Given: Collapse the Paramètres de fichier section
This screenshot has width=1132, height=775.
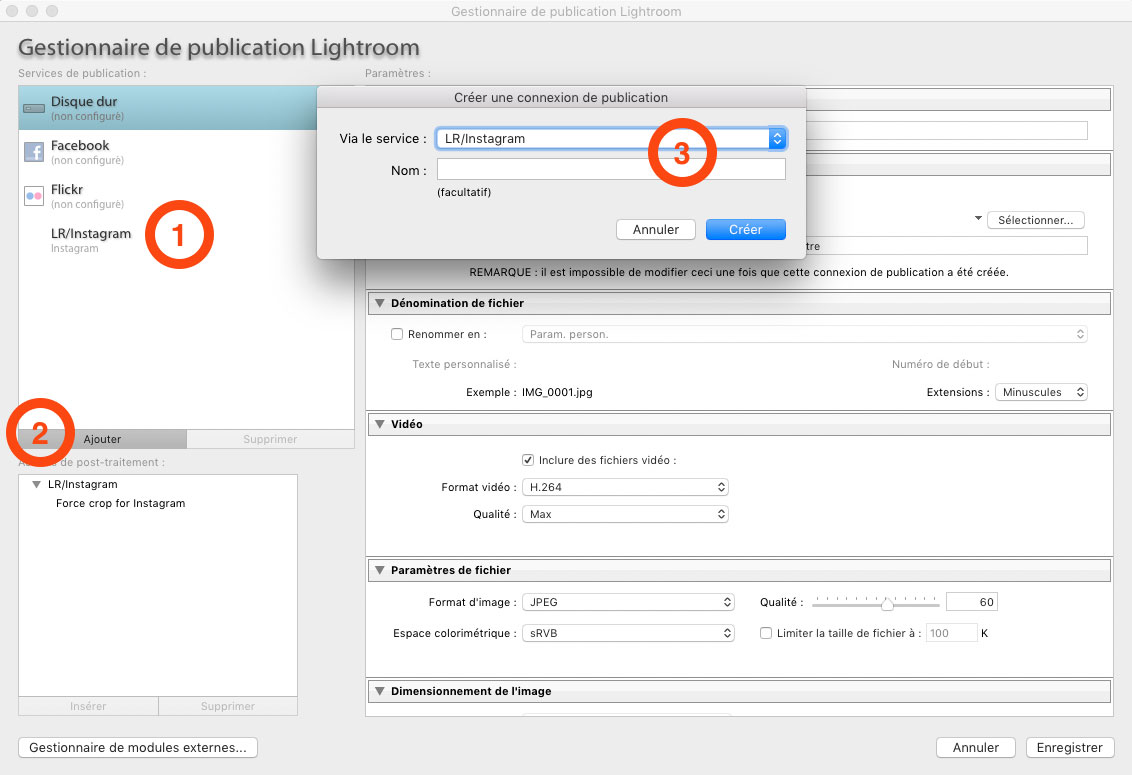Looking at the screenshot, I should (380, 570).
